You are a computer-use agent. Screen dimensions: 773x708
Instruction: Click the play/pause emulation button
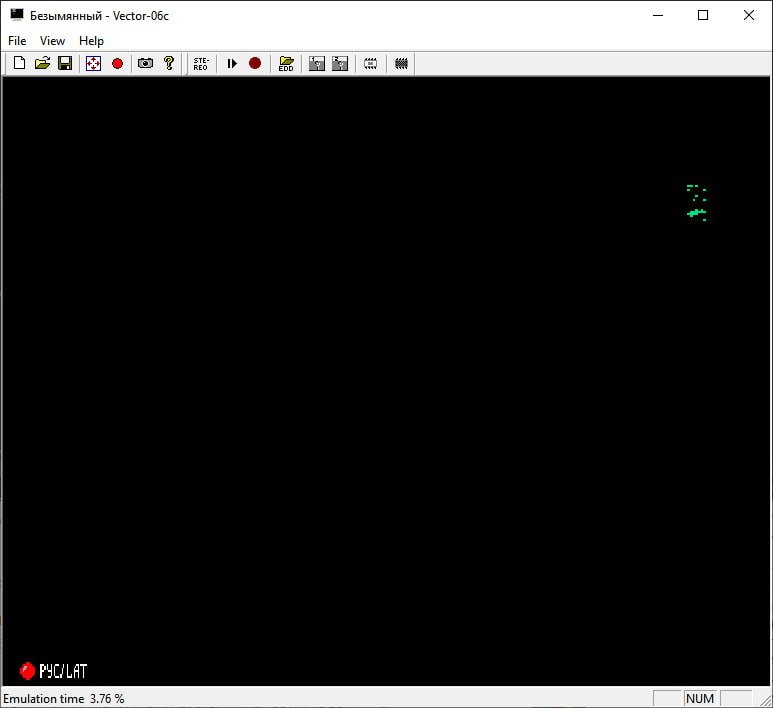tap(232, 63)
